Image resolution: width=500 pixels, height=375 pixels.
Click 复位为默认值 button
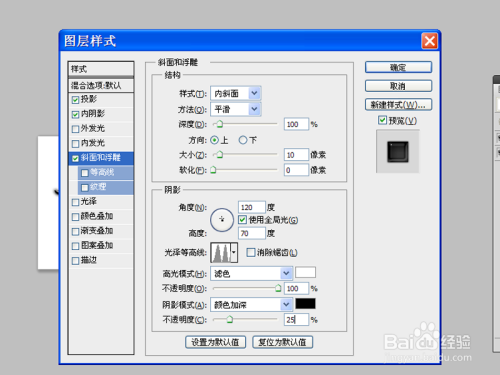[x=283, y=342]
